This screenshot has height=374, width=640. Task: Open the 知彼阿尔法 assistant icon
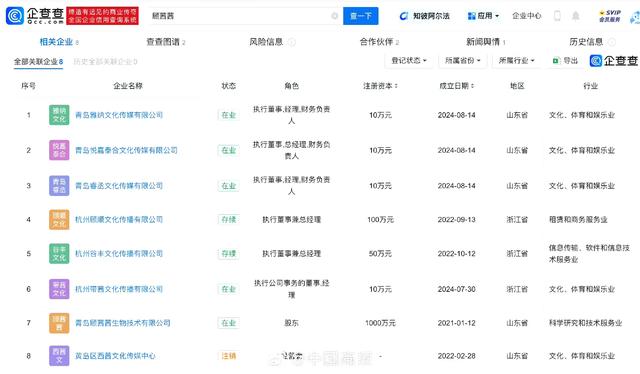(x=404, y=16)
